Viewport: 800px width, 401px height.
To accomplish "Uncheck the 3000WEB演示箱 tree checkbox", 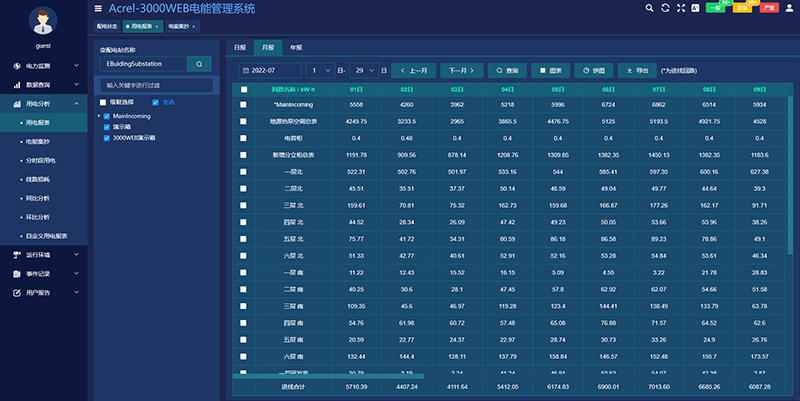I will point(108,139).
